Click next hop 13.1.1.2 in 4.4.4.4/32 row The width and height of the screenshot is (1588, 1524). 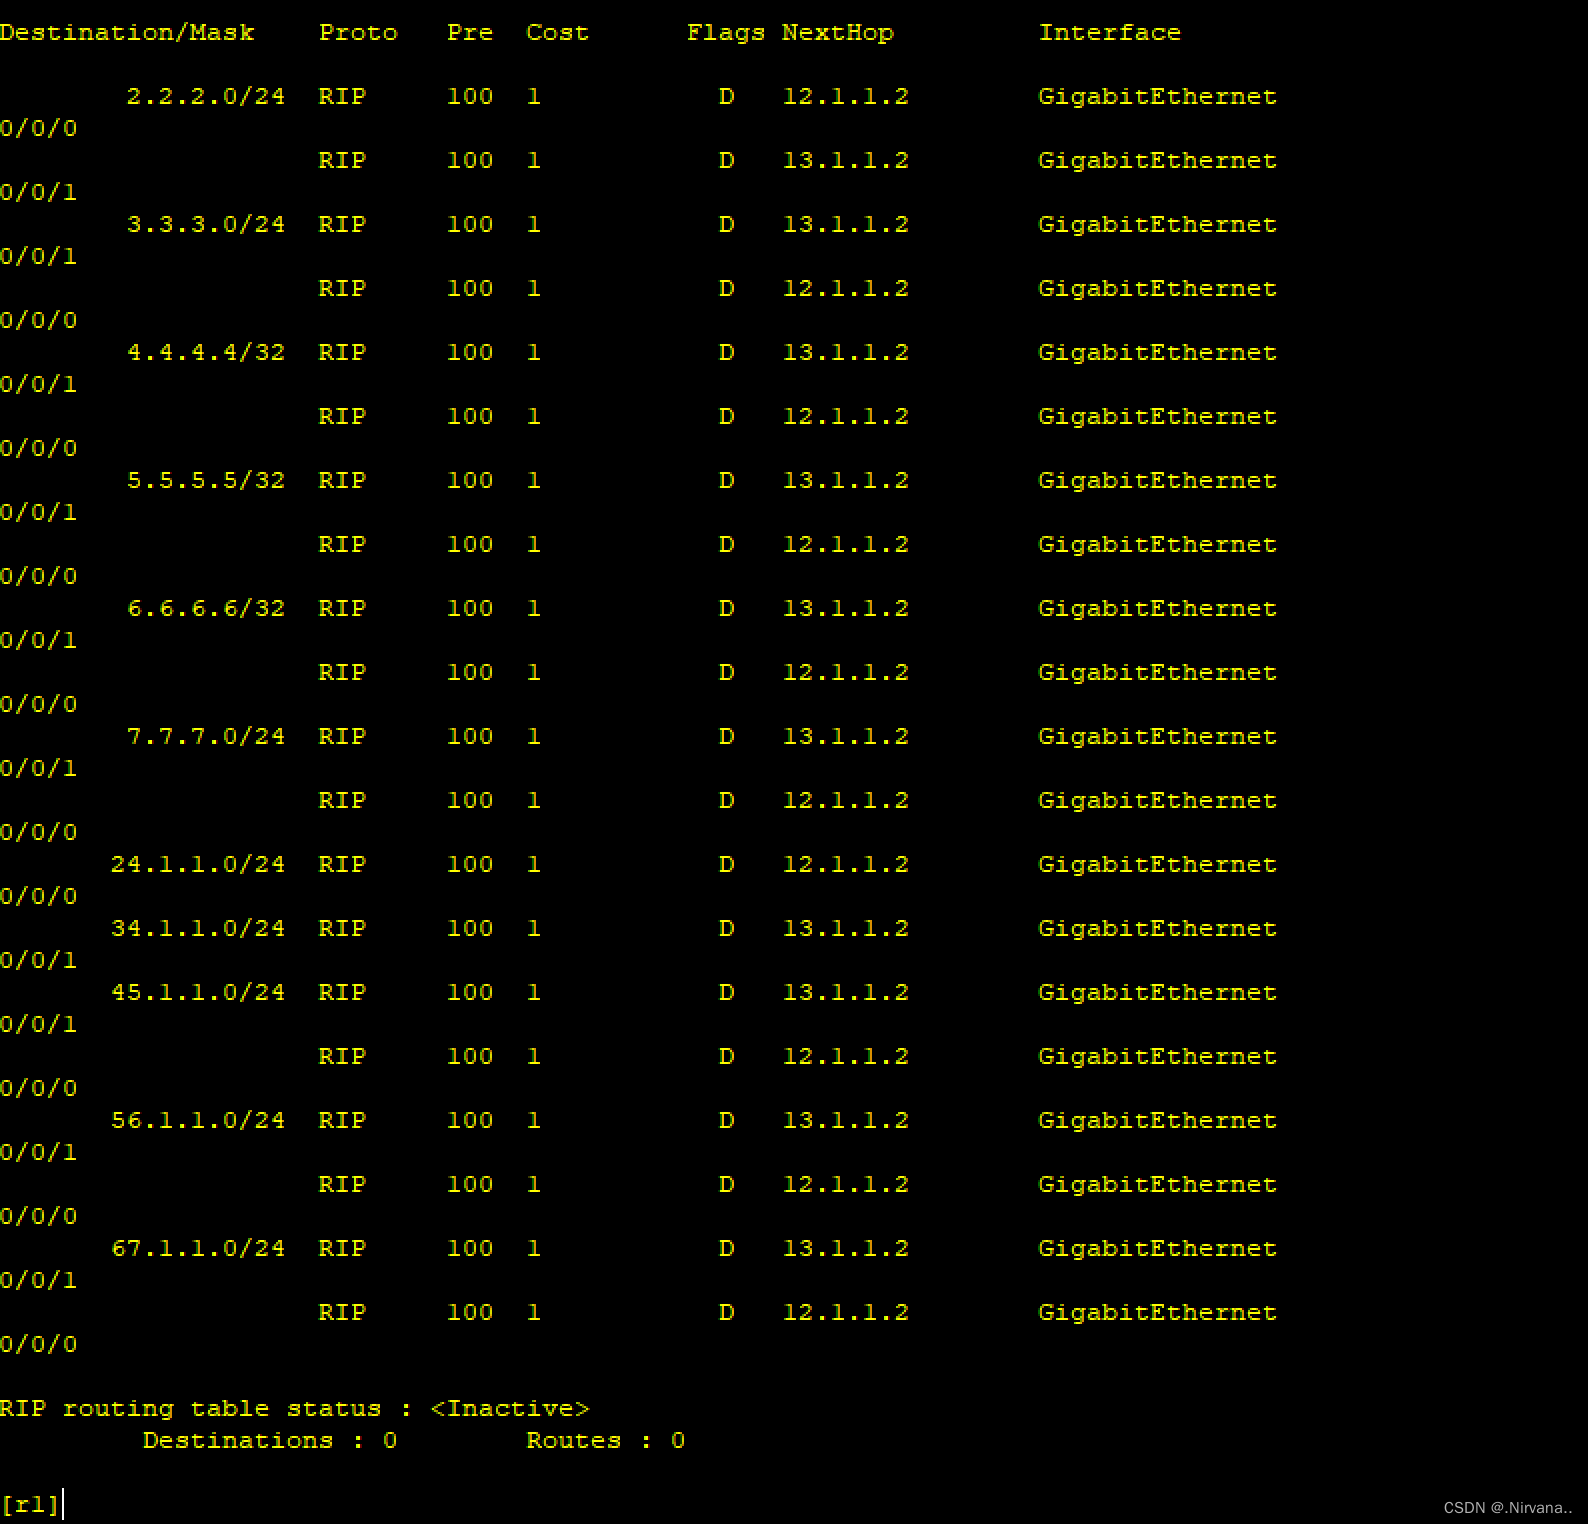pyautogui.click(x=846, y=353)
